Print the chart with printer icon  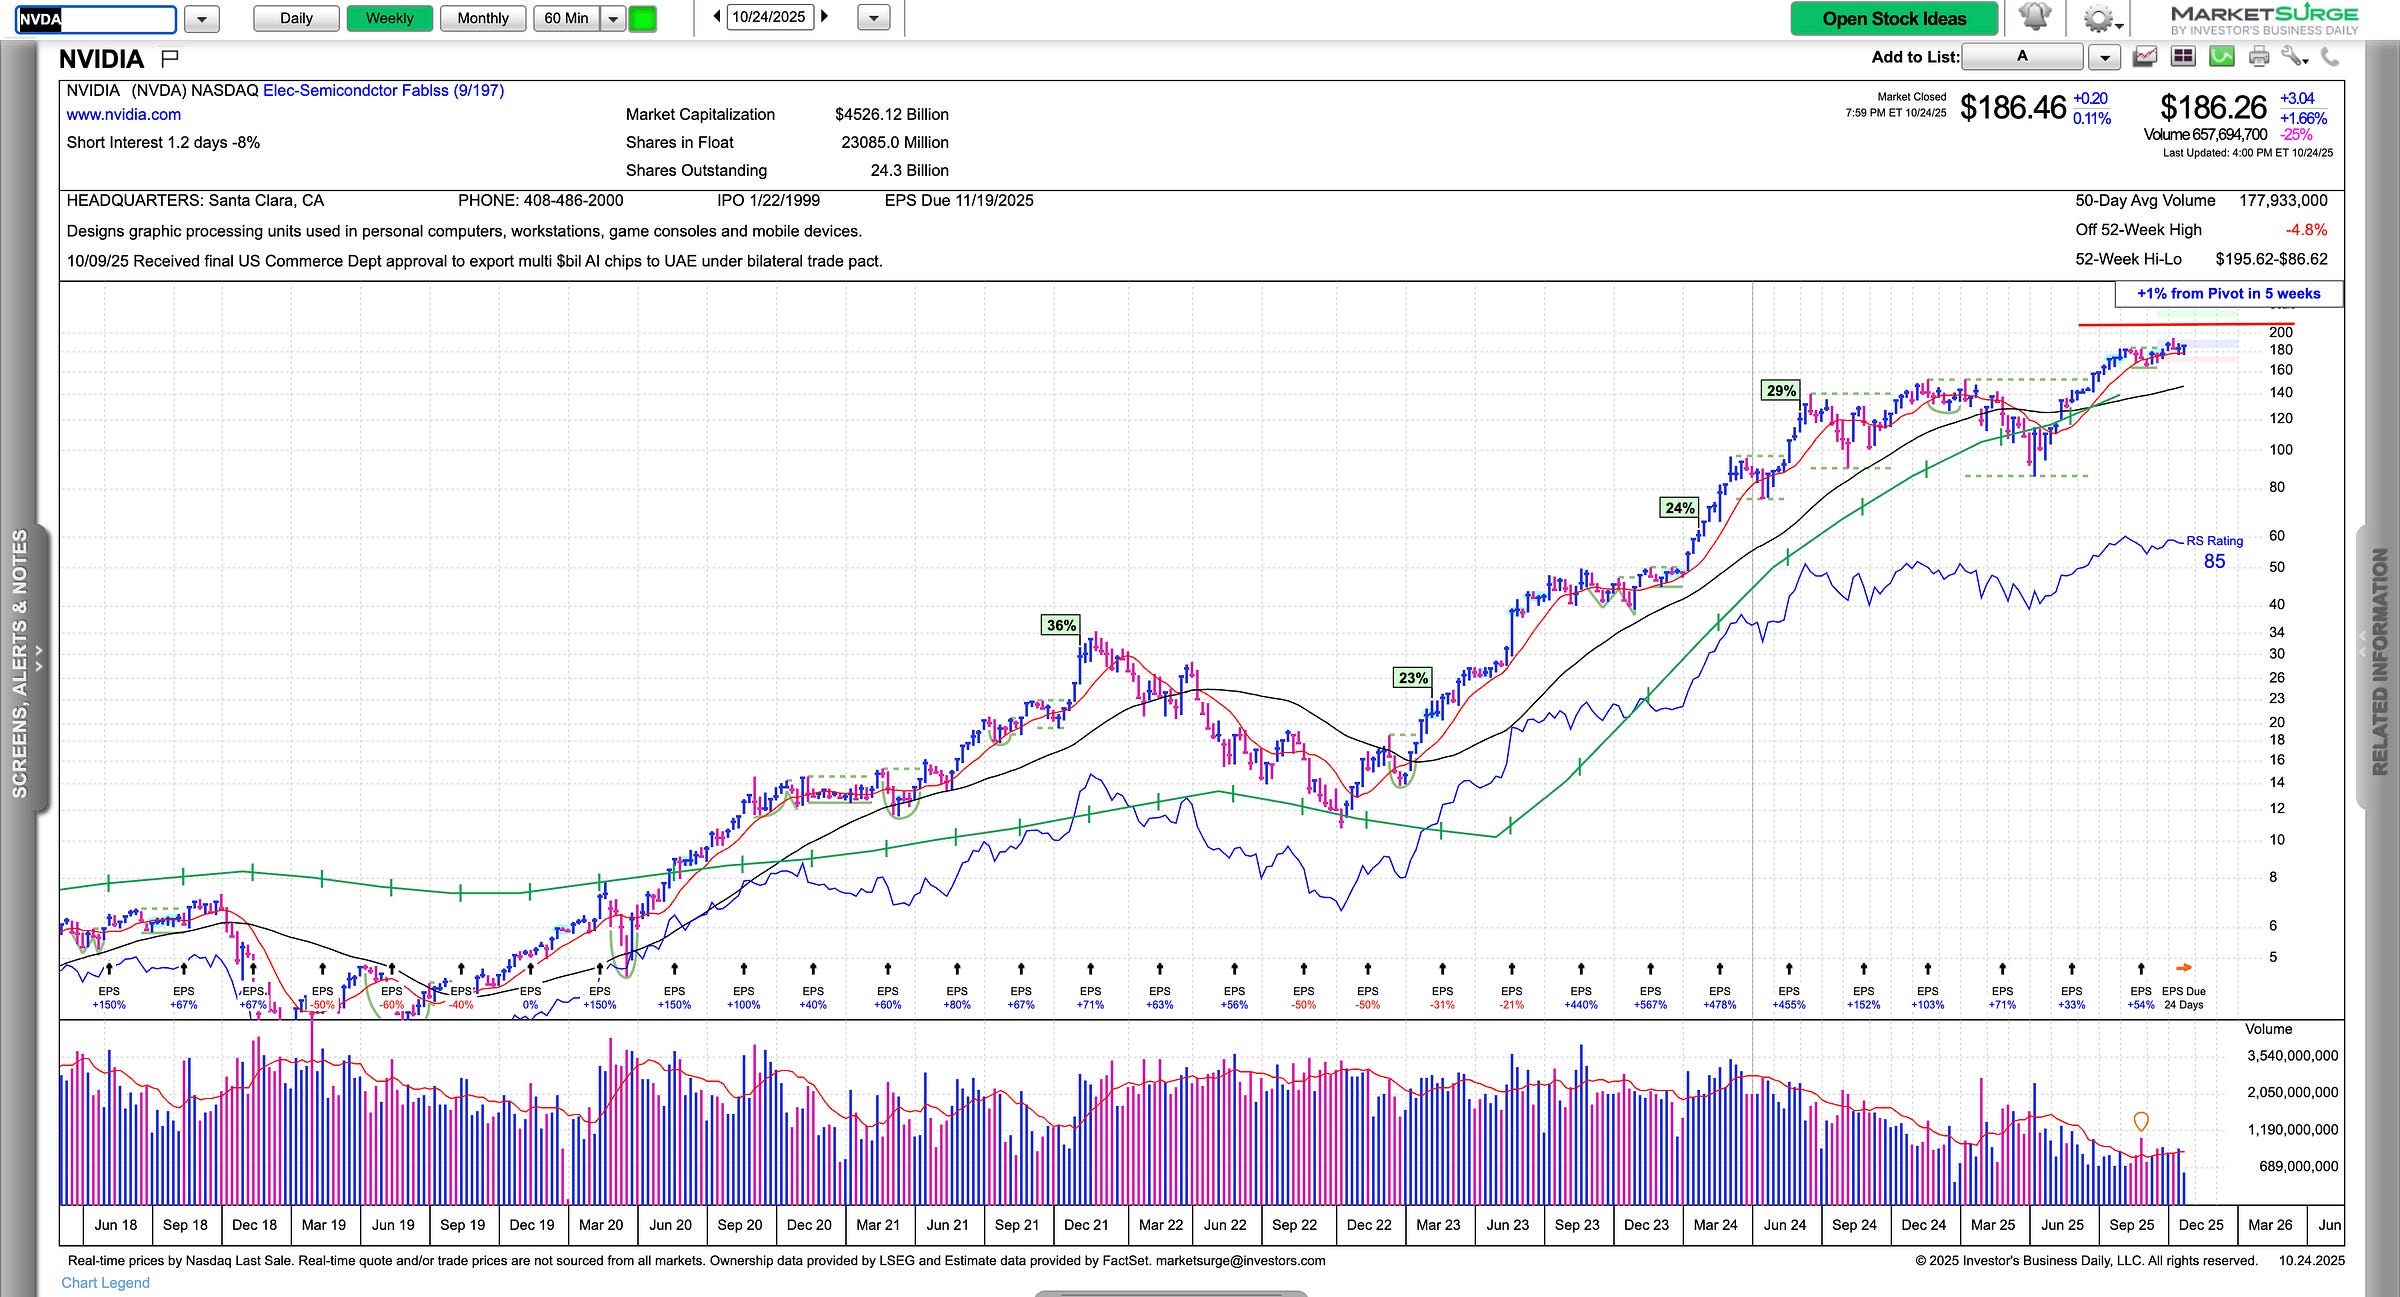(2259, 57)
